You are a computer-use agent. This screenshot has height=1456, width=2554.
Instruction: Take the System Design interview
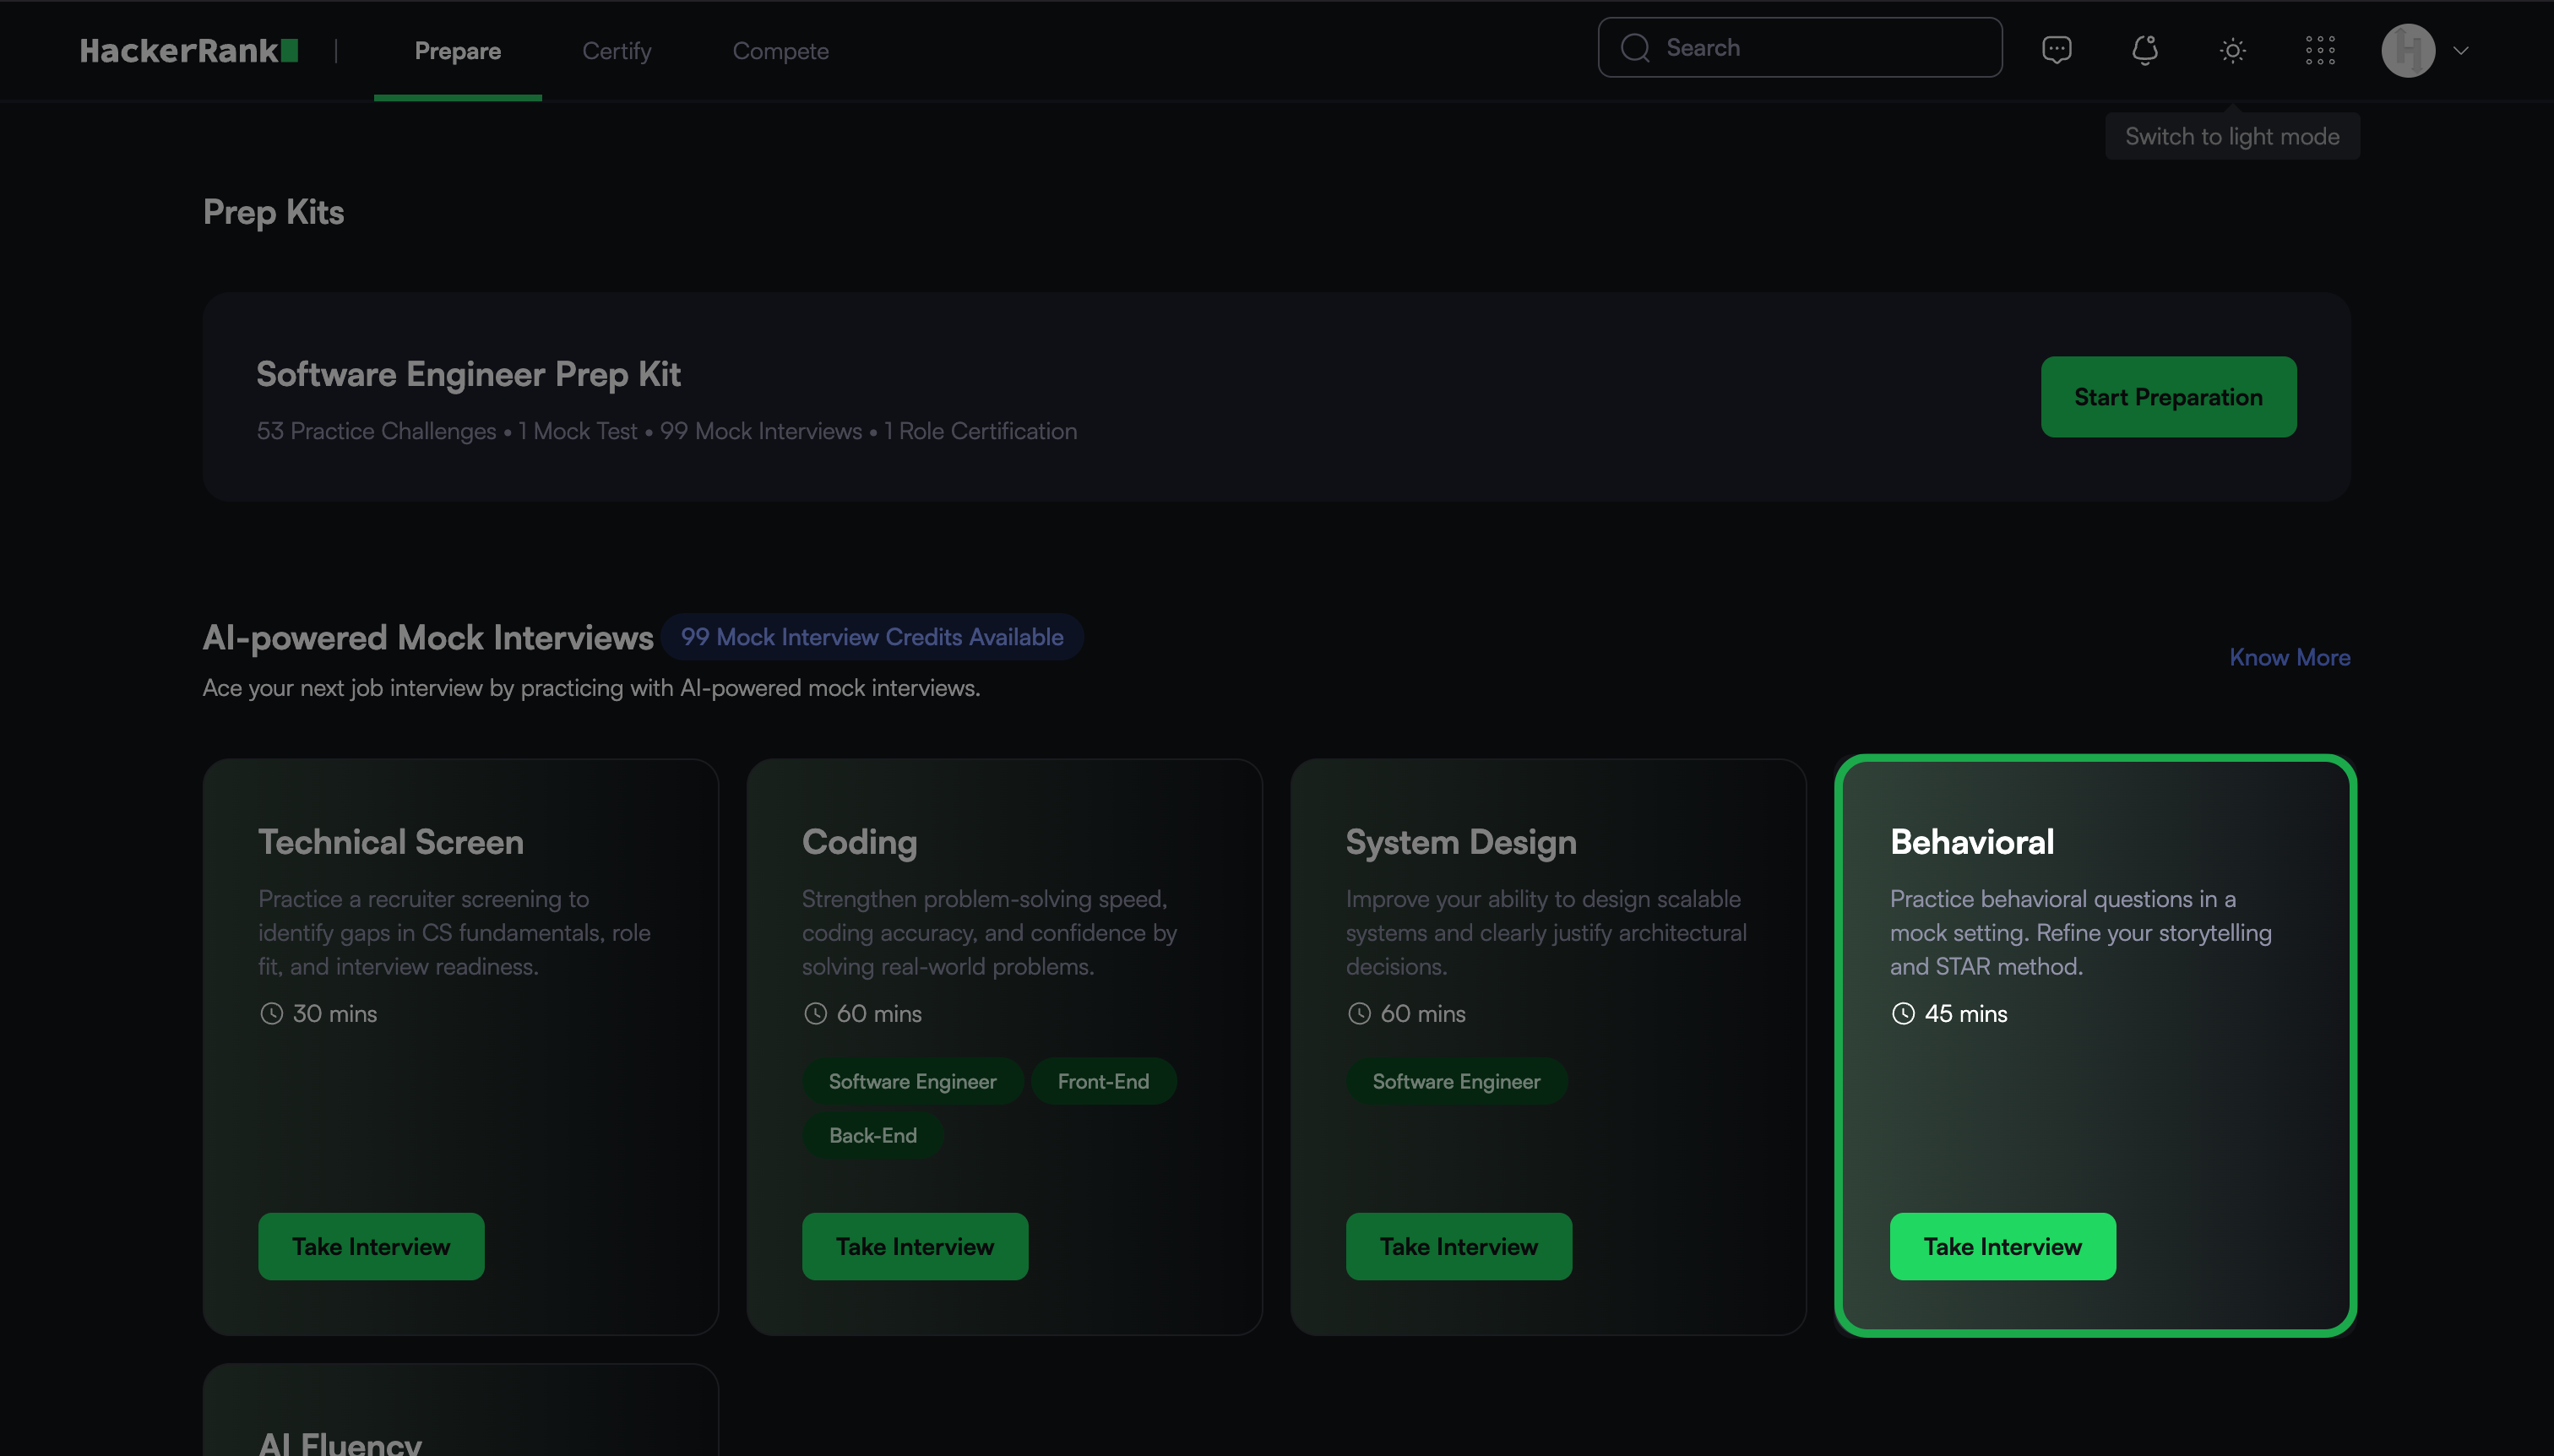pyautogui.click(x=1458, y=1246)
